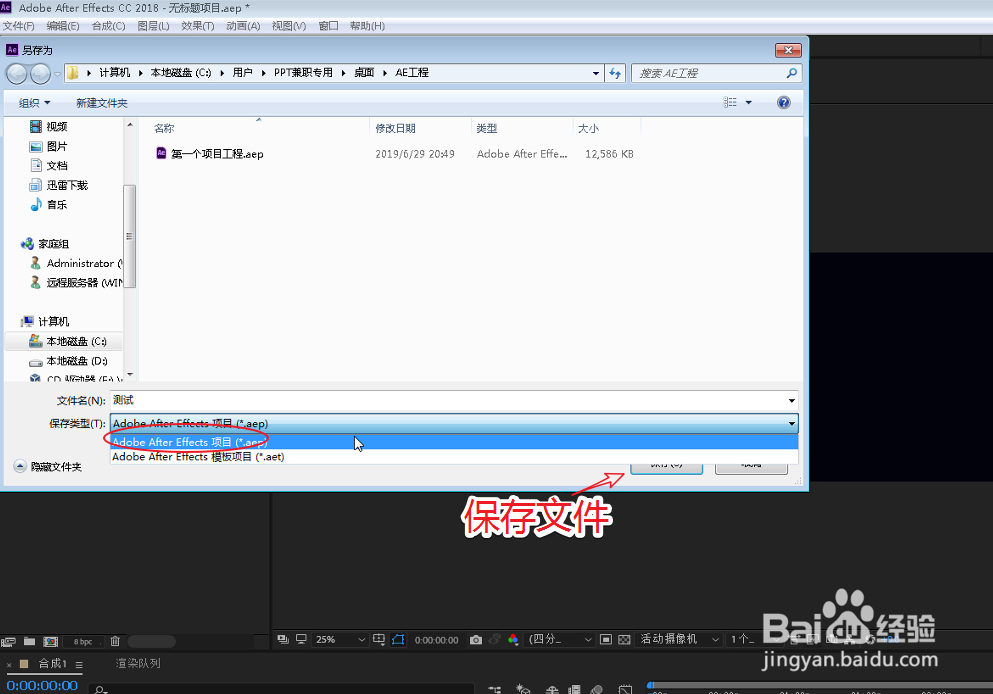Viewport: 993px width, 694px height.
Task: Select the 合成1 timeline tab
Action: click(x=53, y=664)
